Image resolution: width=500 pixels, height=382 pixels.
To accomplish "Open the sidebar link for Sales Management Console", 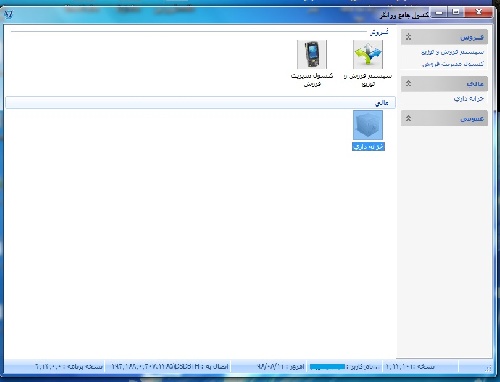I will click(453, 63).
